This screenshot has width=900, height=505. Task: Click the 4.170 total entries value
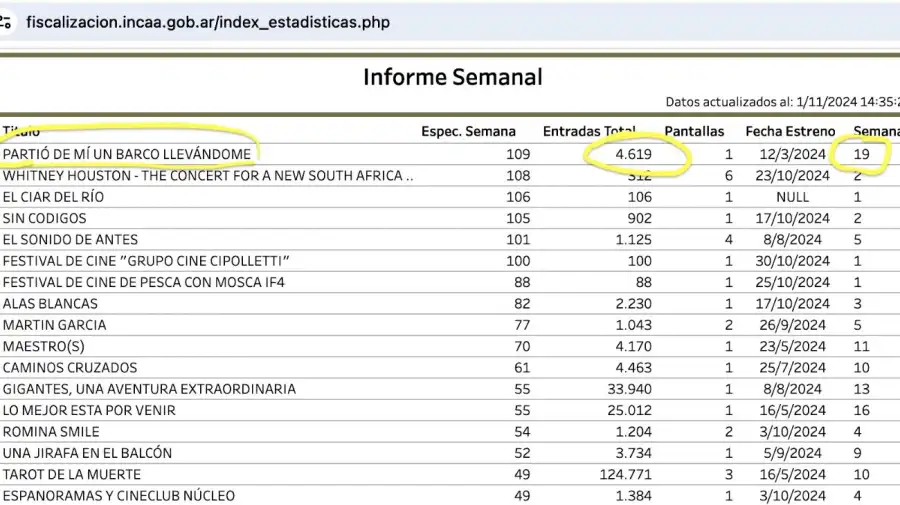click(634, 346)
